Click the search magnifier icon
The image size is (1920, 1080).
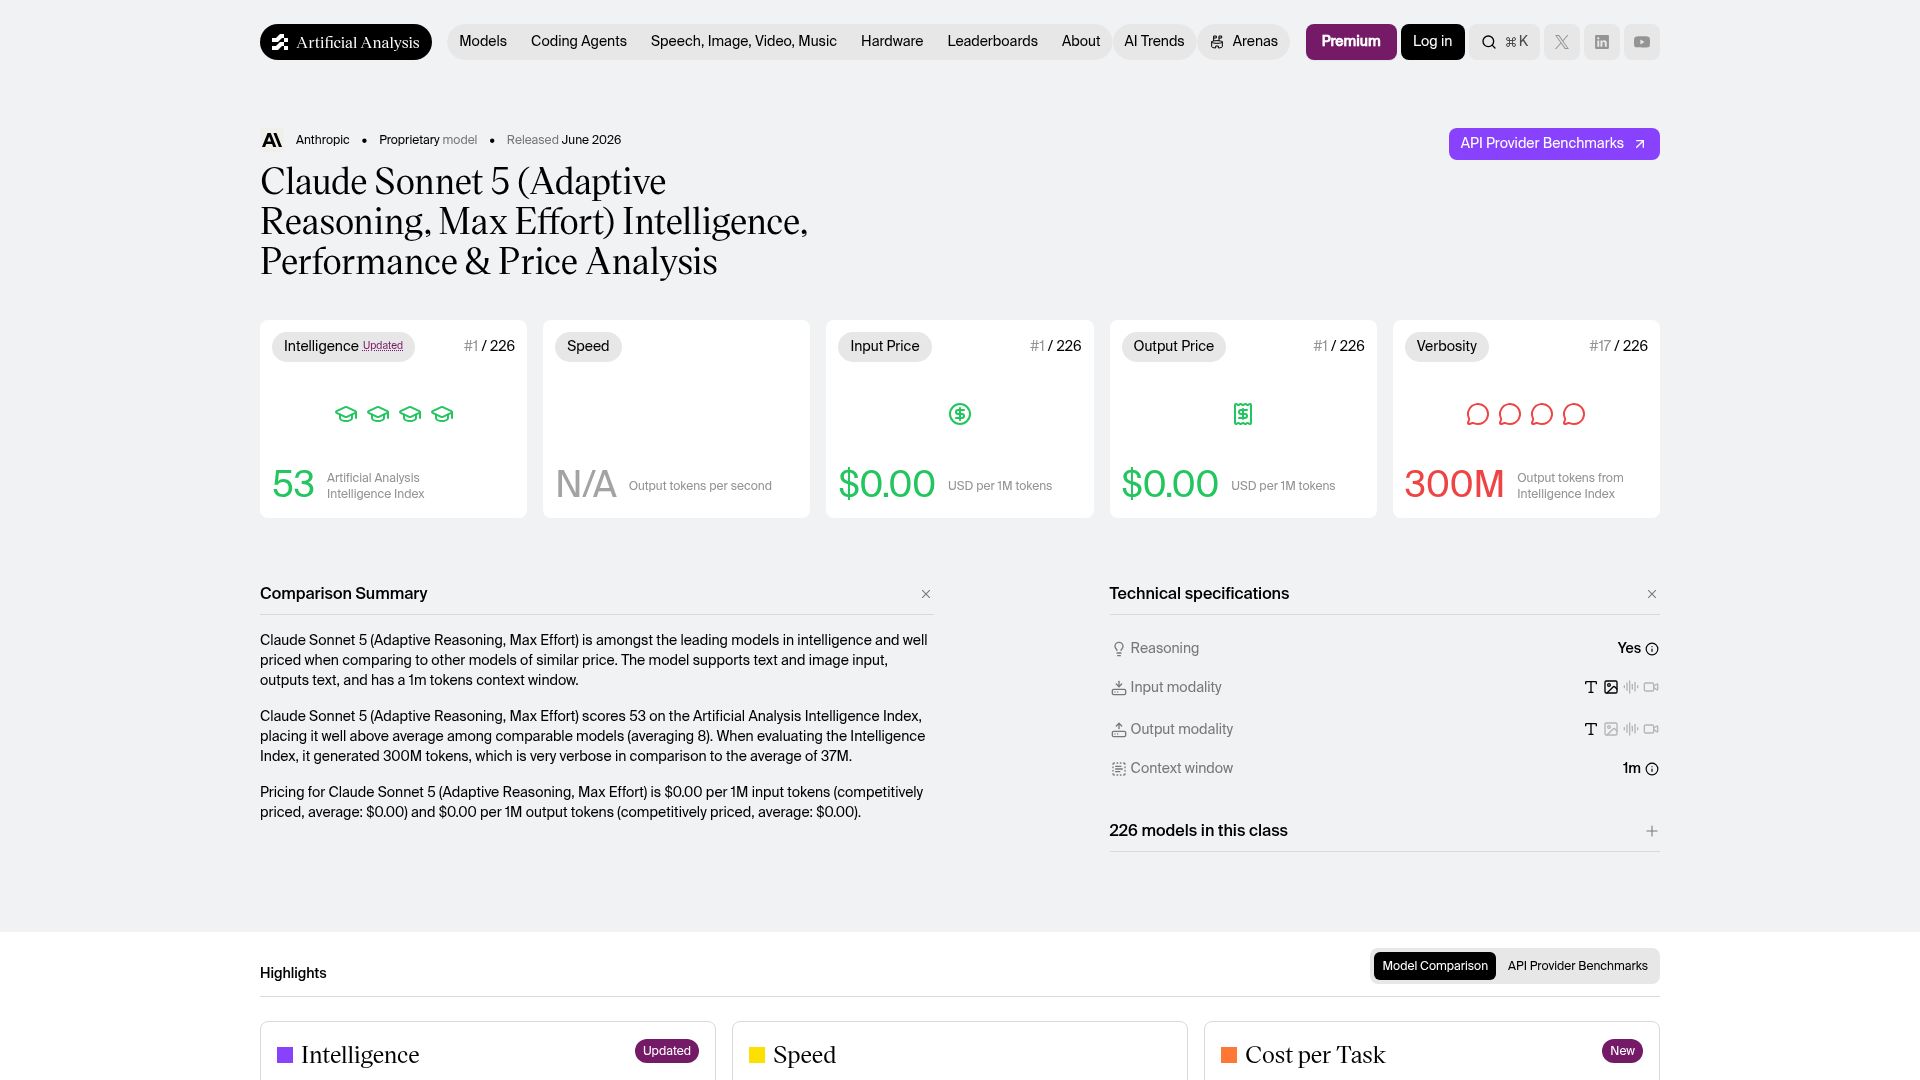point(1489,42)
